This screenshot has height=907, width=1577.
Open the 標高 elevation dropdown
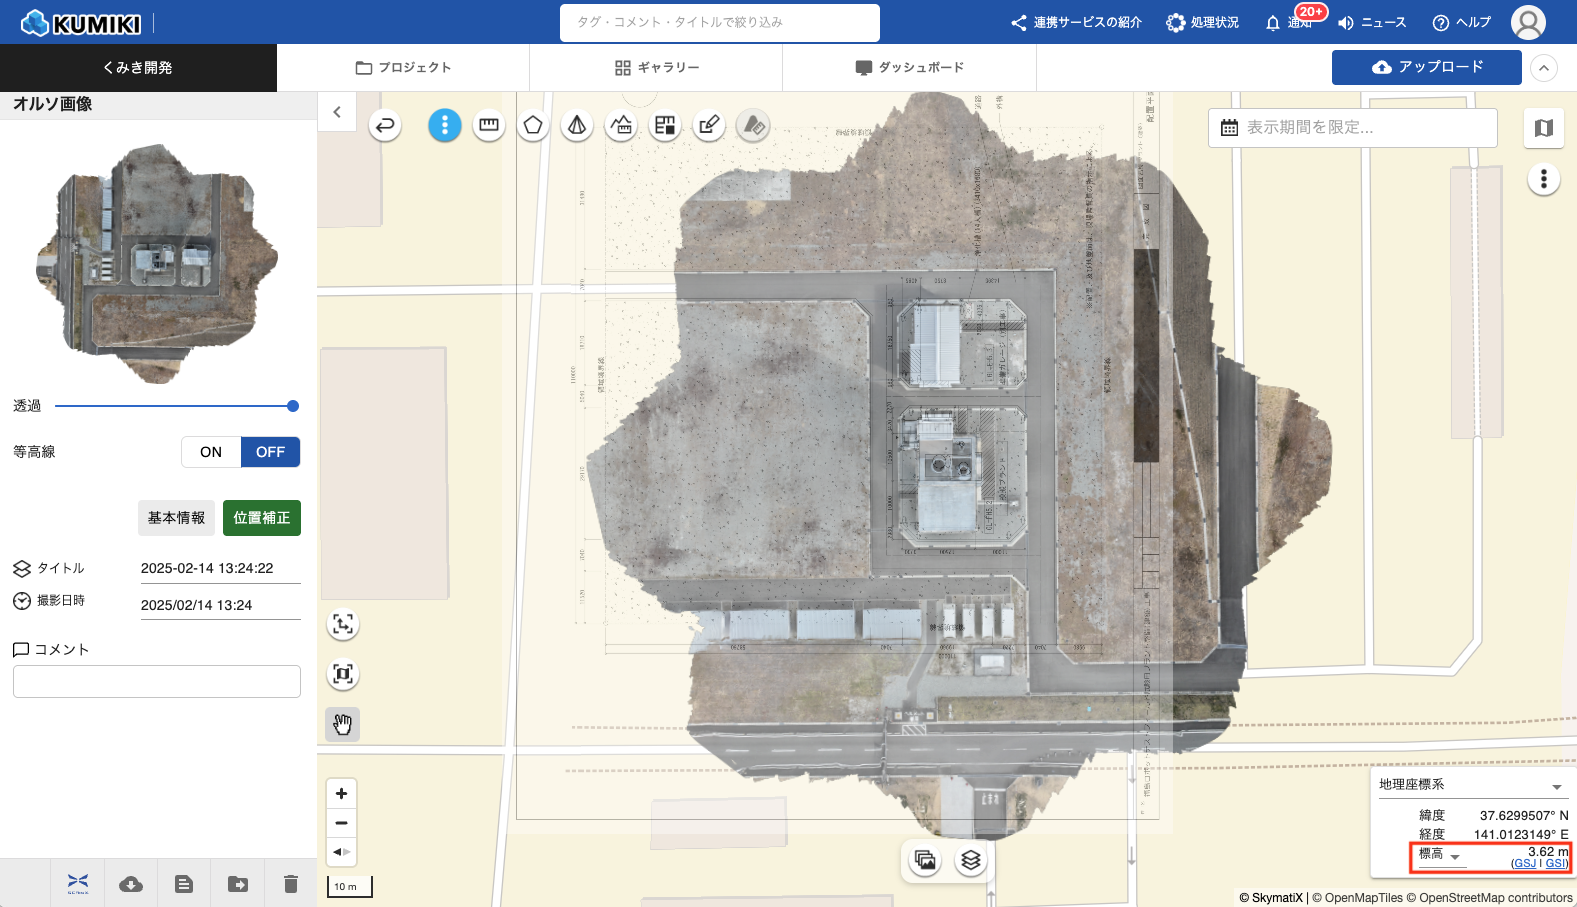coord(1455,857)
